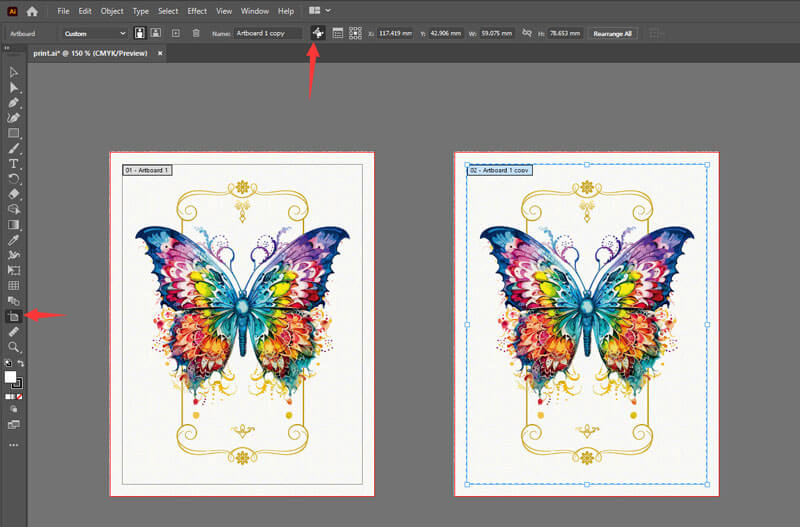The width and height of the screenshot is (800, 527).
Task: Select the Free Transform tool
Action: 14,270
